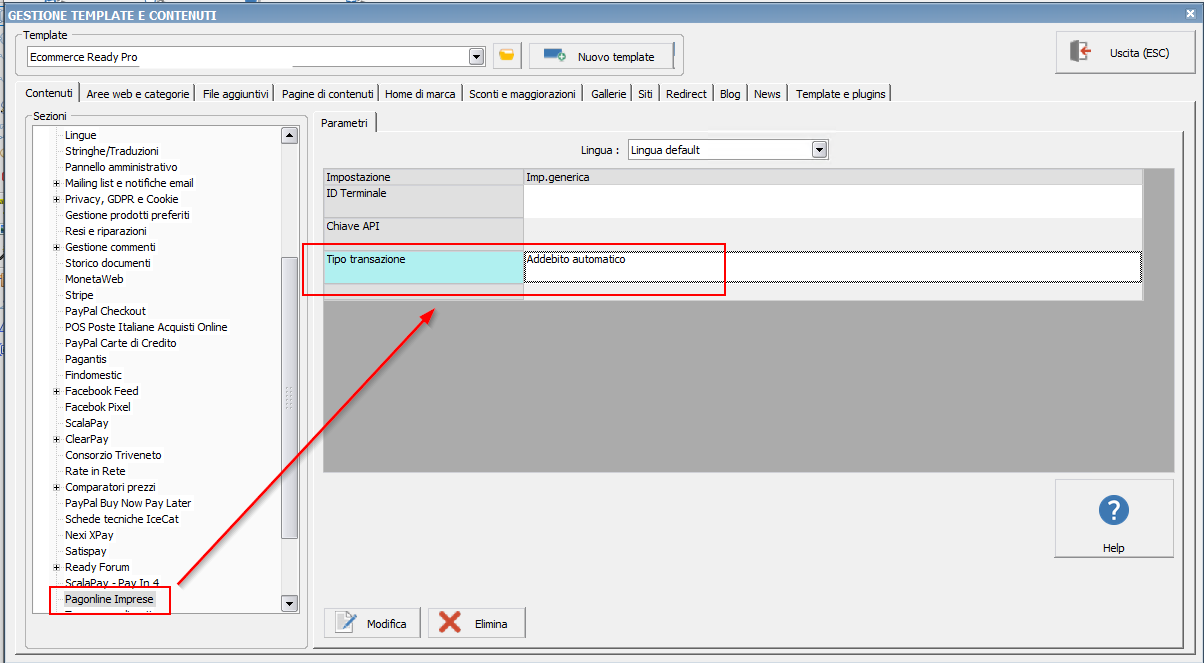Open the Redirect tab
Viewport: 1204px width, 663px height.
tap(686, 94)
